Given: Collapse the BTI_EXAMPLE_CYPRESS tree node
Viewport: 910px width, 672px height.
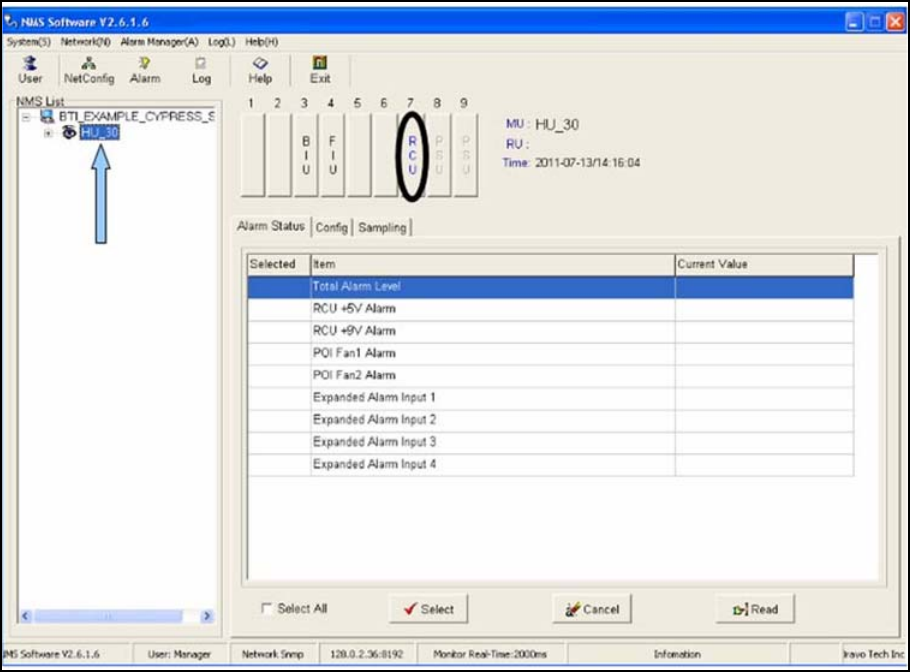Looking at the screenshot, I should click(26, 117).
